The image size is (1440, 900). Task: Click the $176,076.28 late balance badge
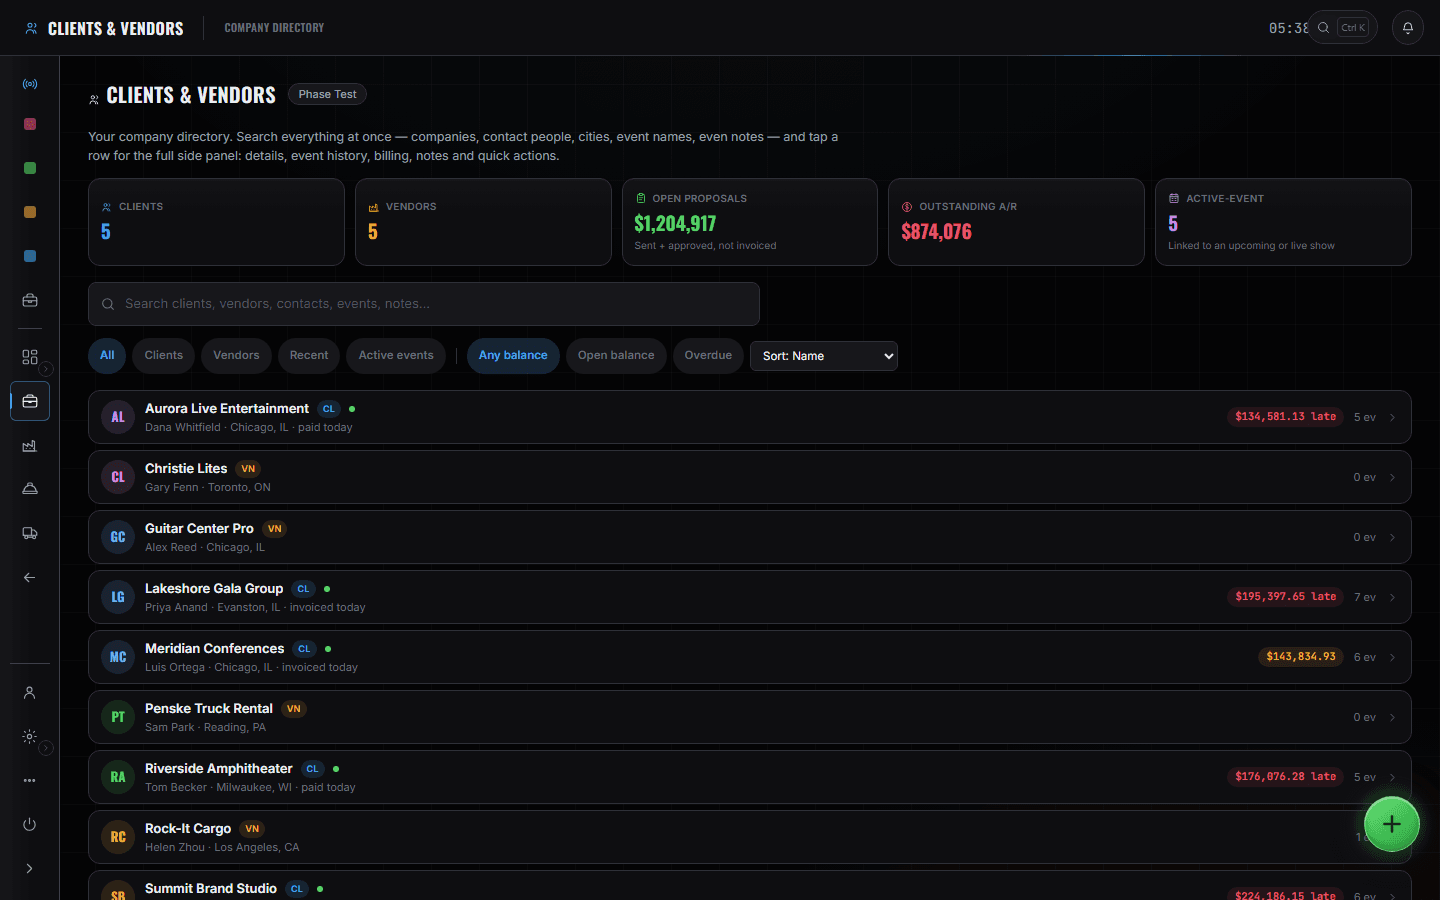(x=1285, y=777)
